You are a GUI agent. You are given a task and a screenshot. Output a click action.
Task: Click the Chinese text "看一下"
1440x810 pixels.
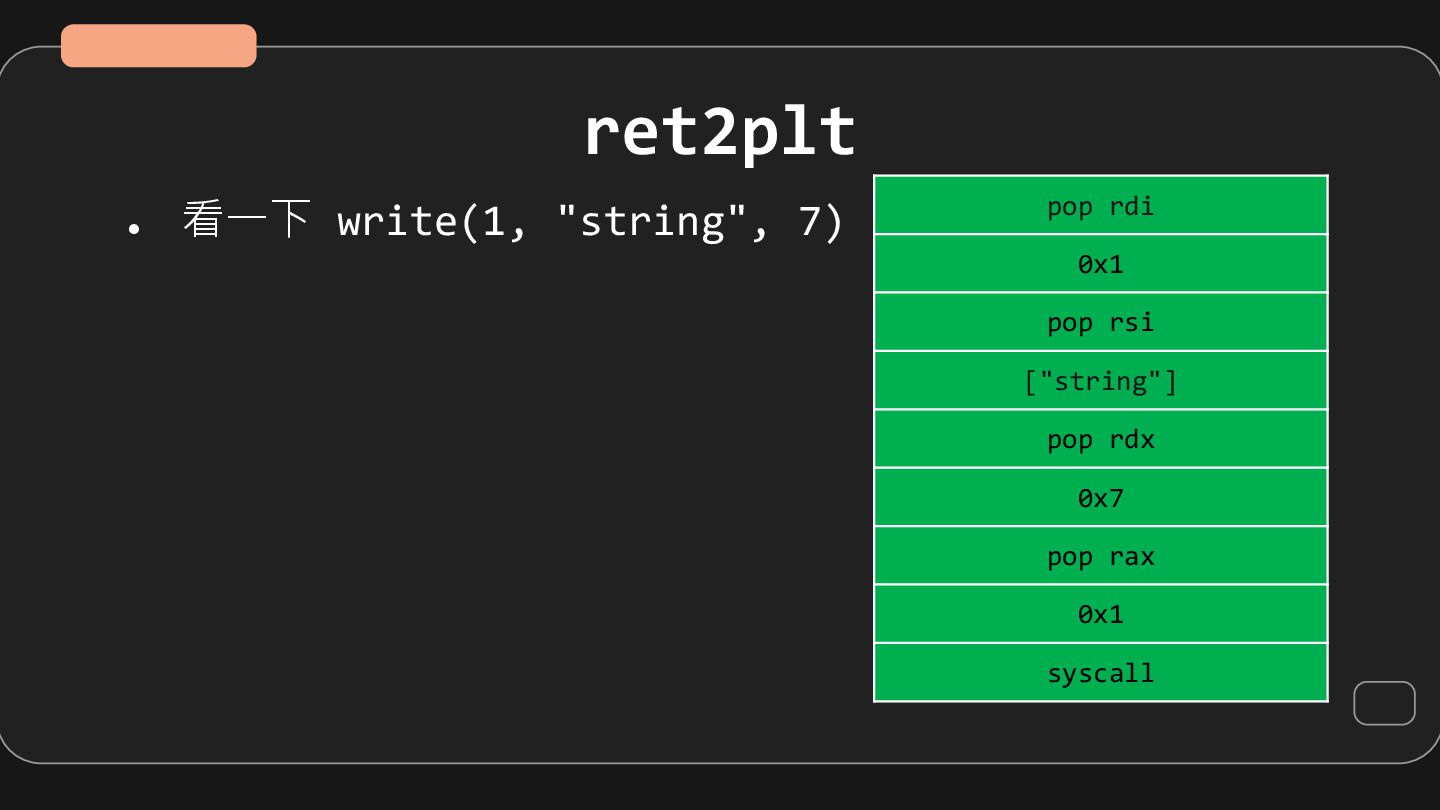(x=246, y=220)
